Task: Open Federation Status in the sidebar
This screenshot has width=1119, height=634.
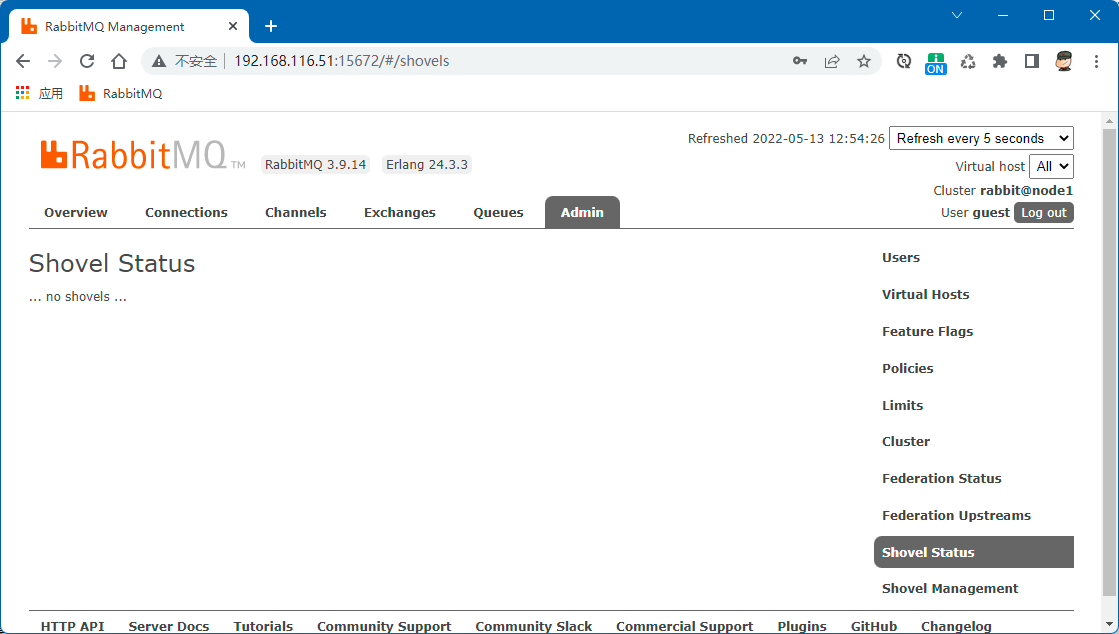Action: coord(941,478)
